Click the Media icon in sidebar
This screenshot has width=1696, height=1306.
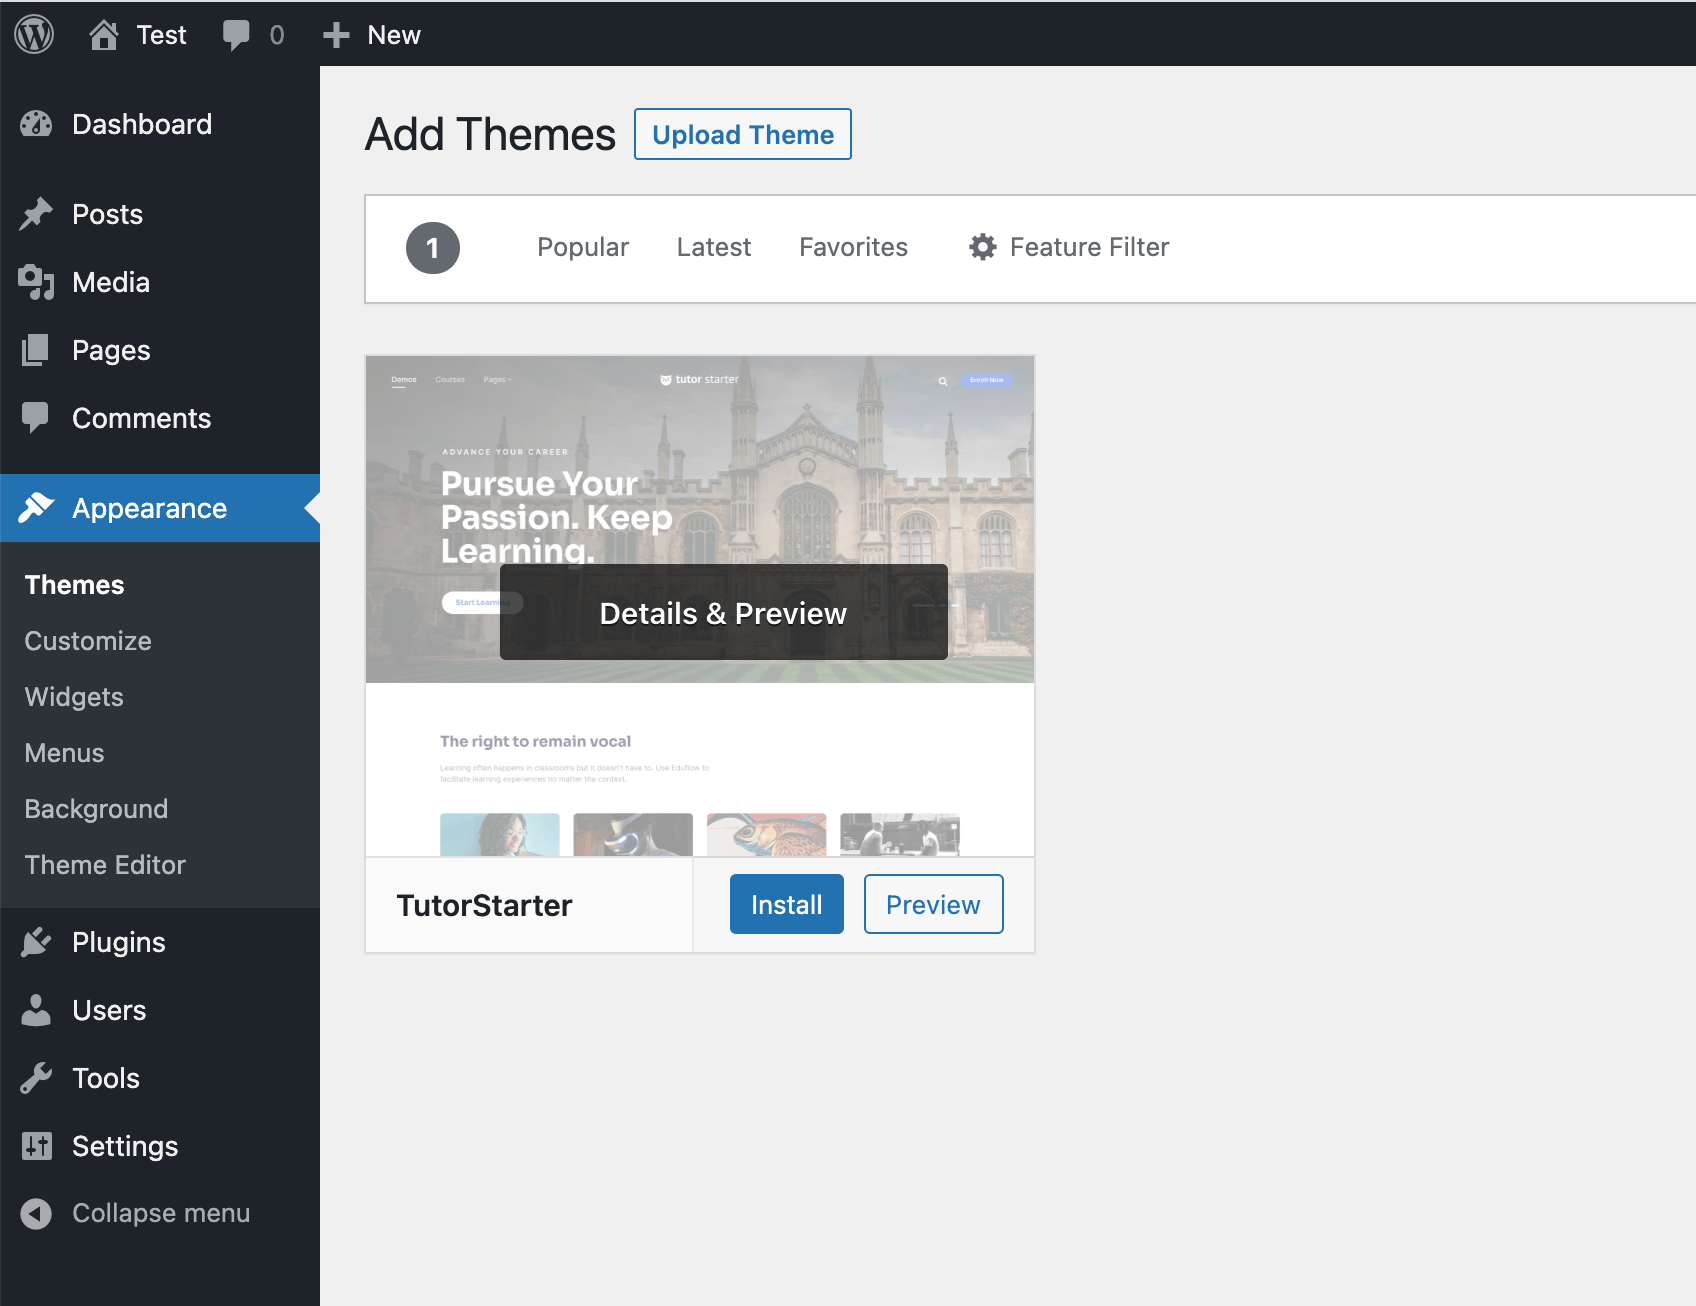point(36,282)
